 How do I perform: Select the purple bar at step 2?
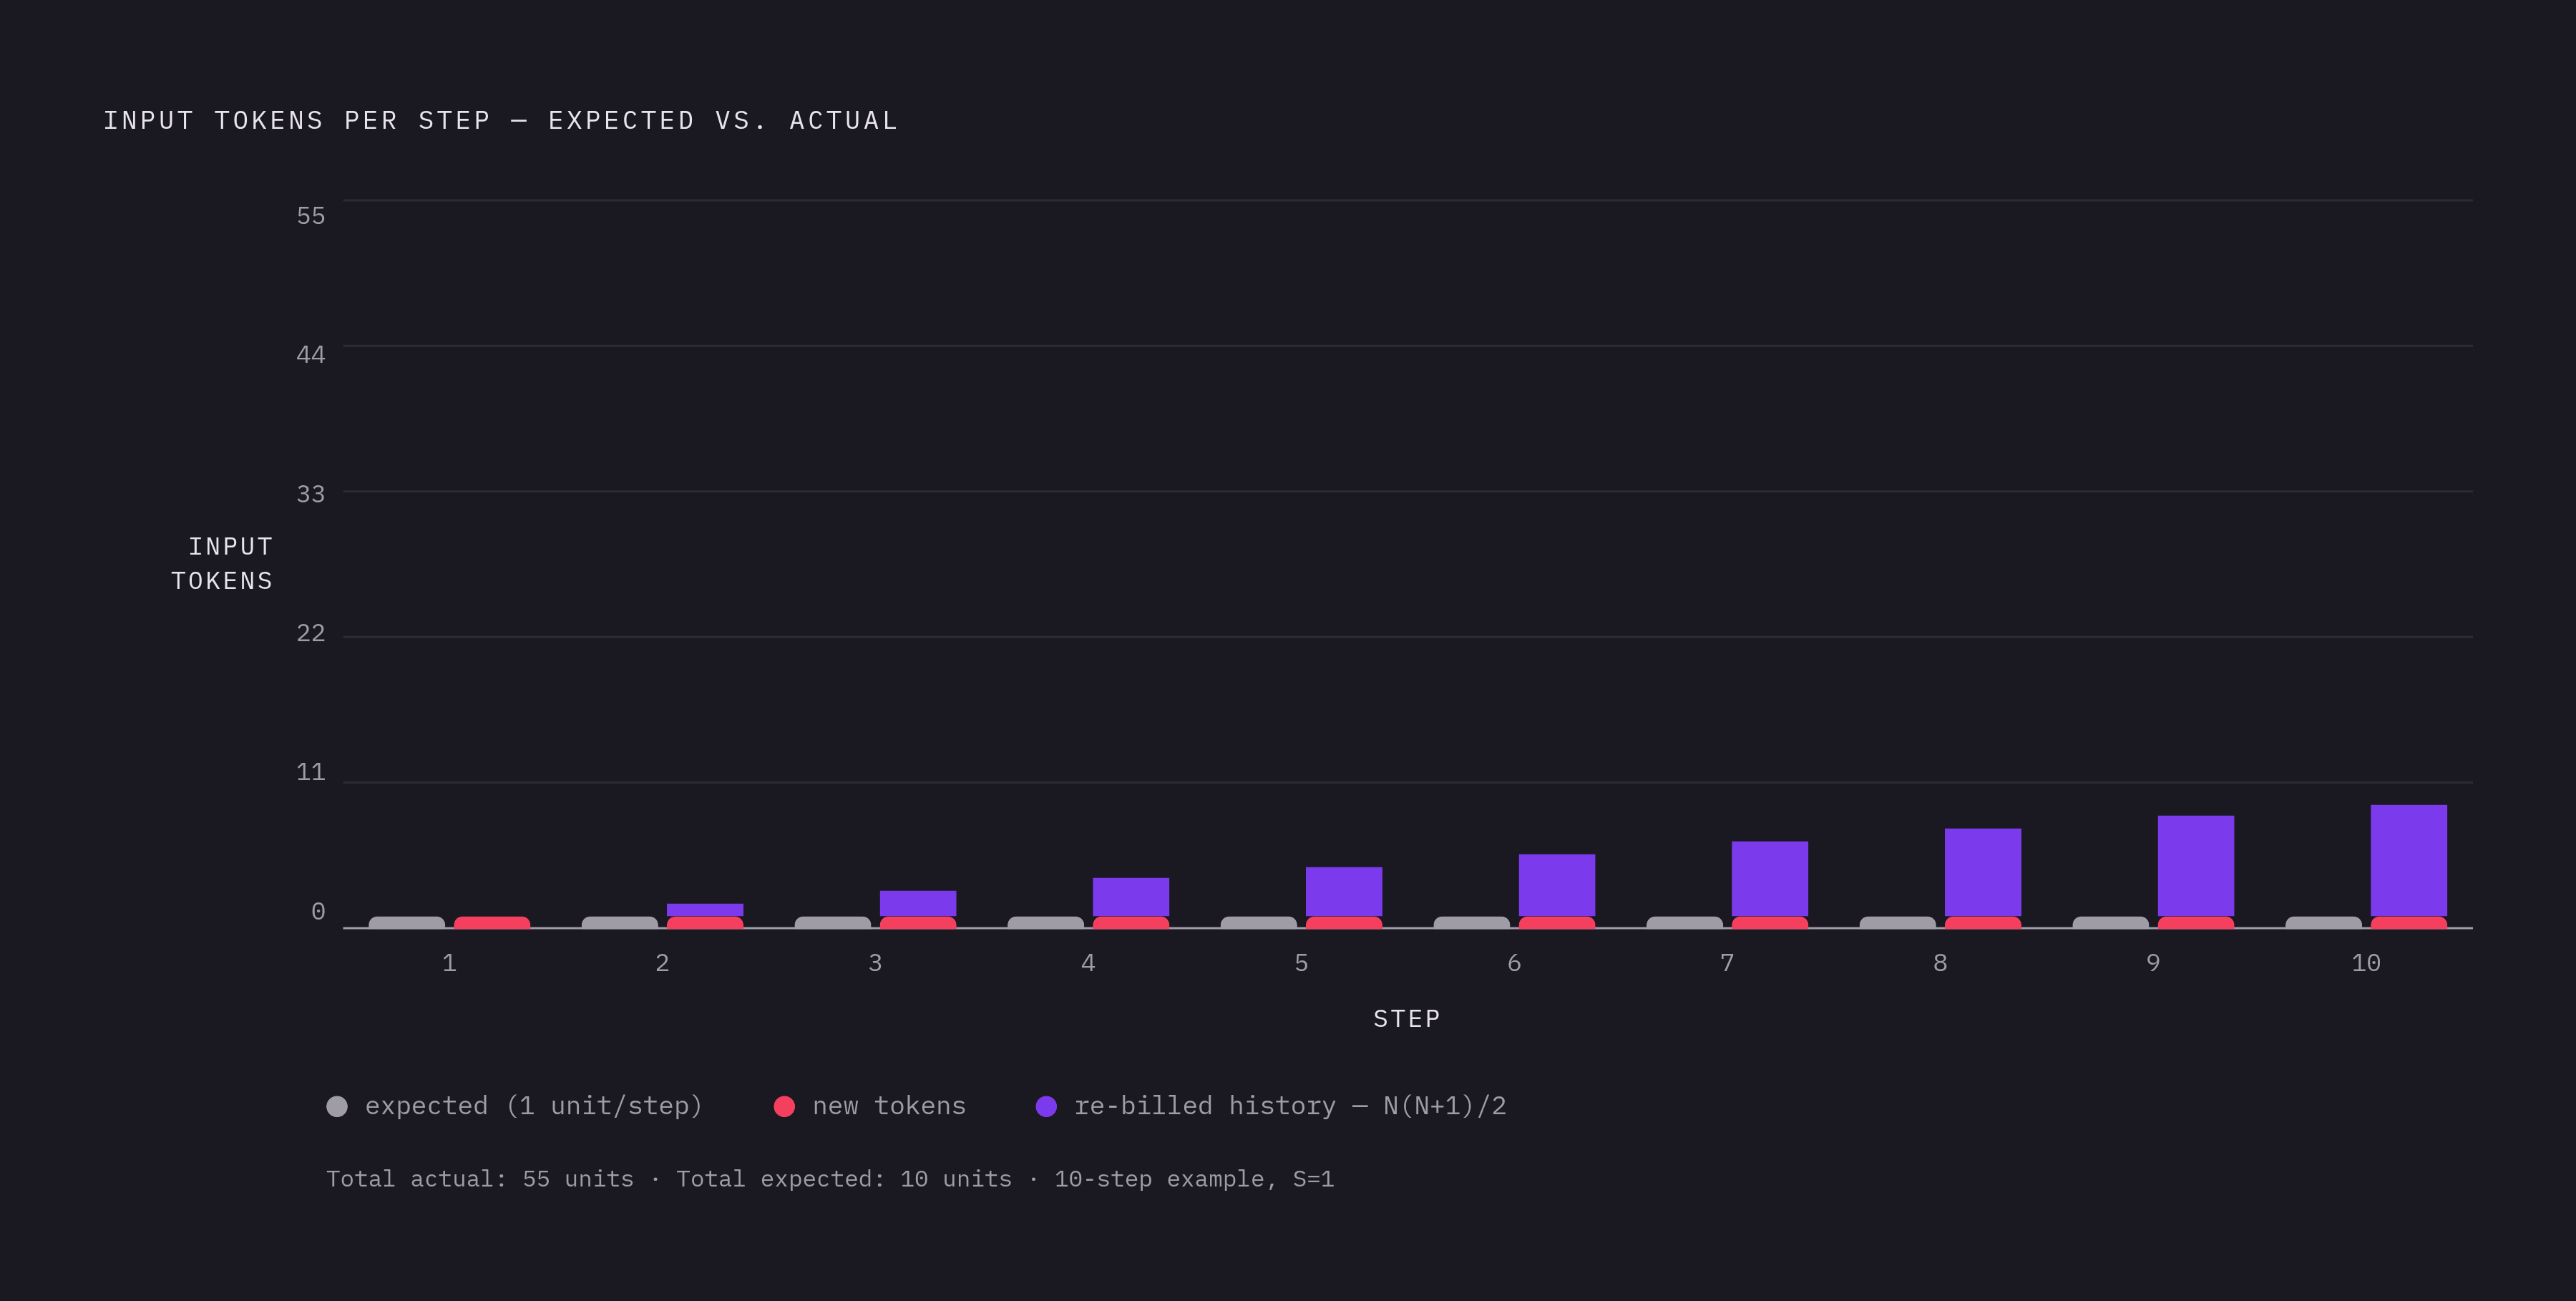(x=705, y=910)
